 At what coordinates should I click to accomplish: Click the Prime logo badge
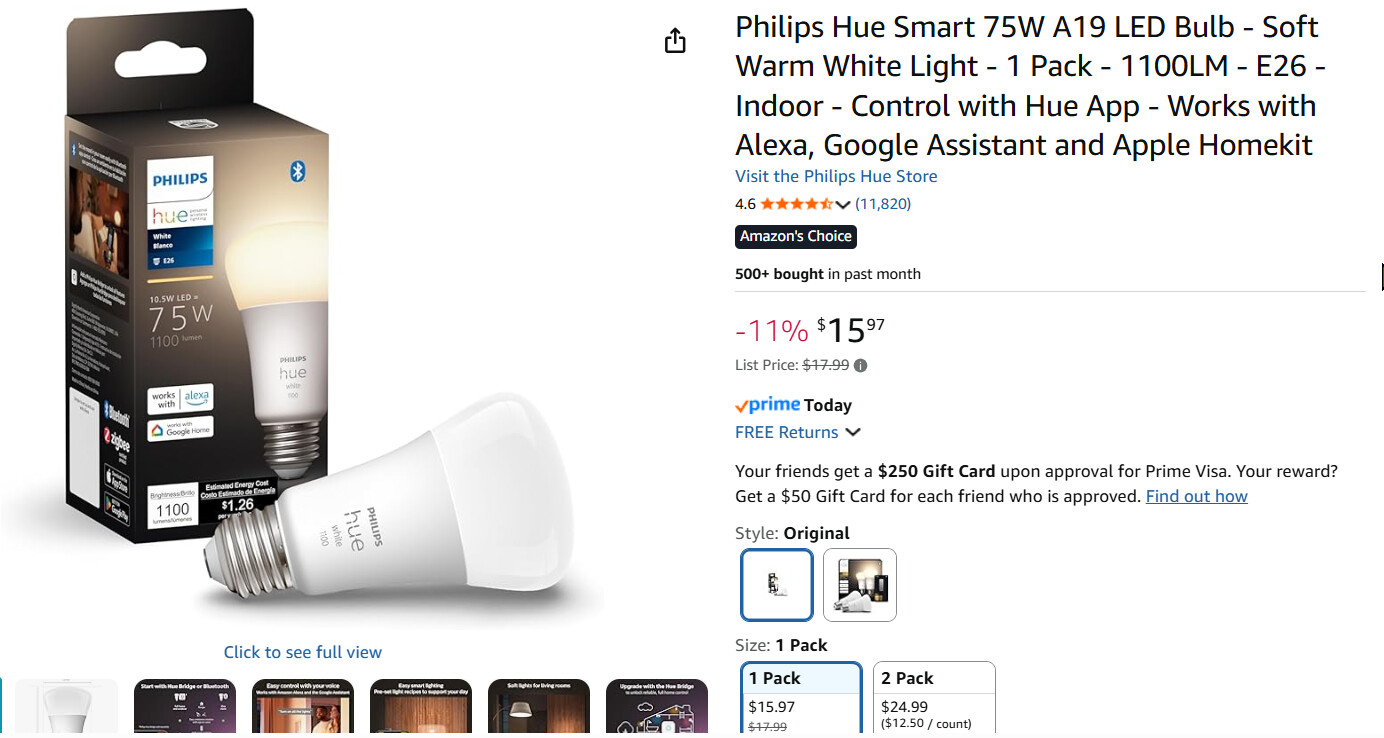[768, 405]
